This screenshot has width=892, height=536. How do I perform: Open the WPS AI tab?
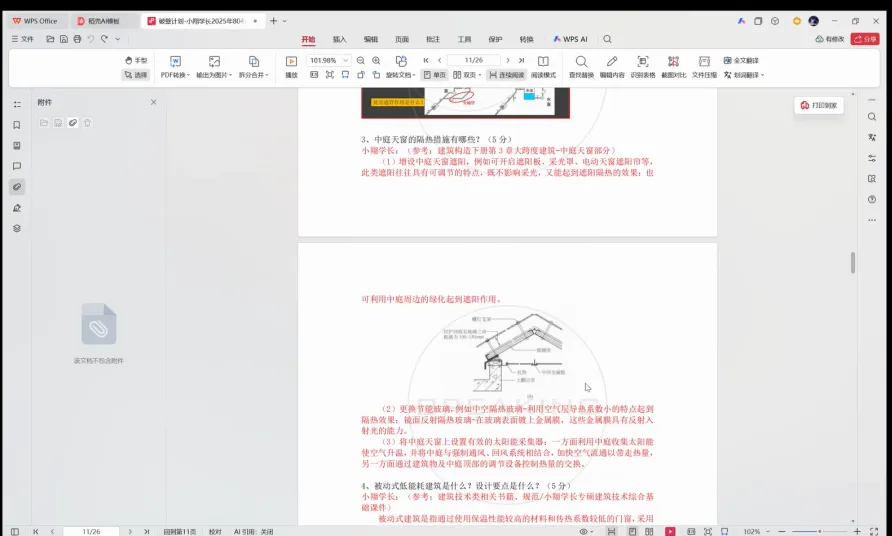point(570,39)
